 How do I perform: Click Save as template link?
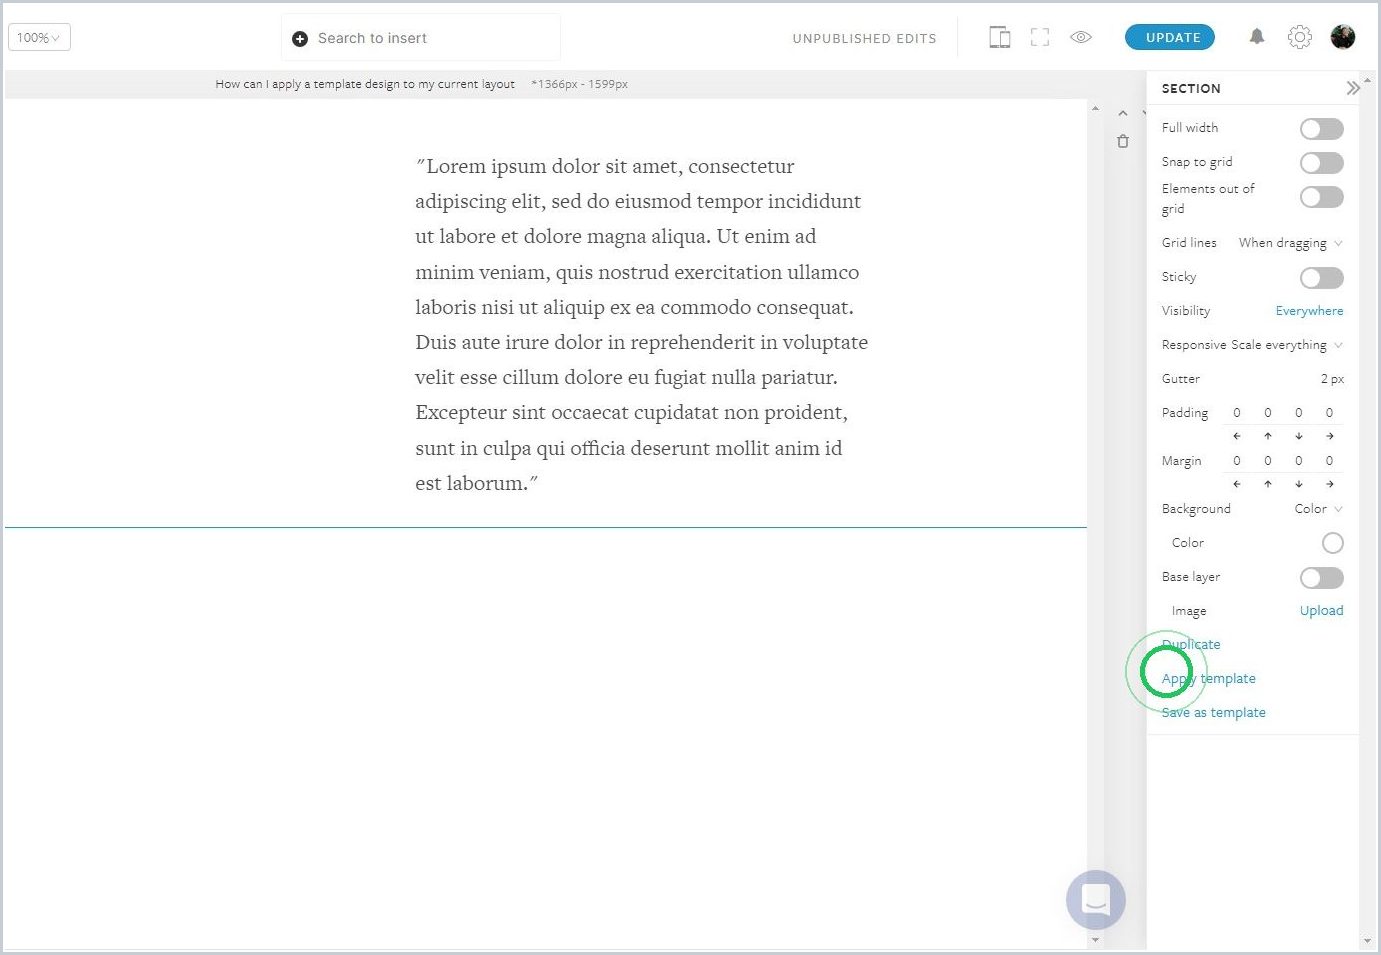1213,713
